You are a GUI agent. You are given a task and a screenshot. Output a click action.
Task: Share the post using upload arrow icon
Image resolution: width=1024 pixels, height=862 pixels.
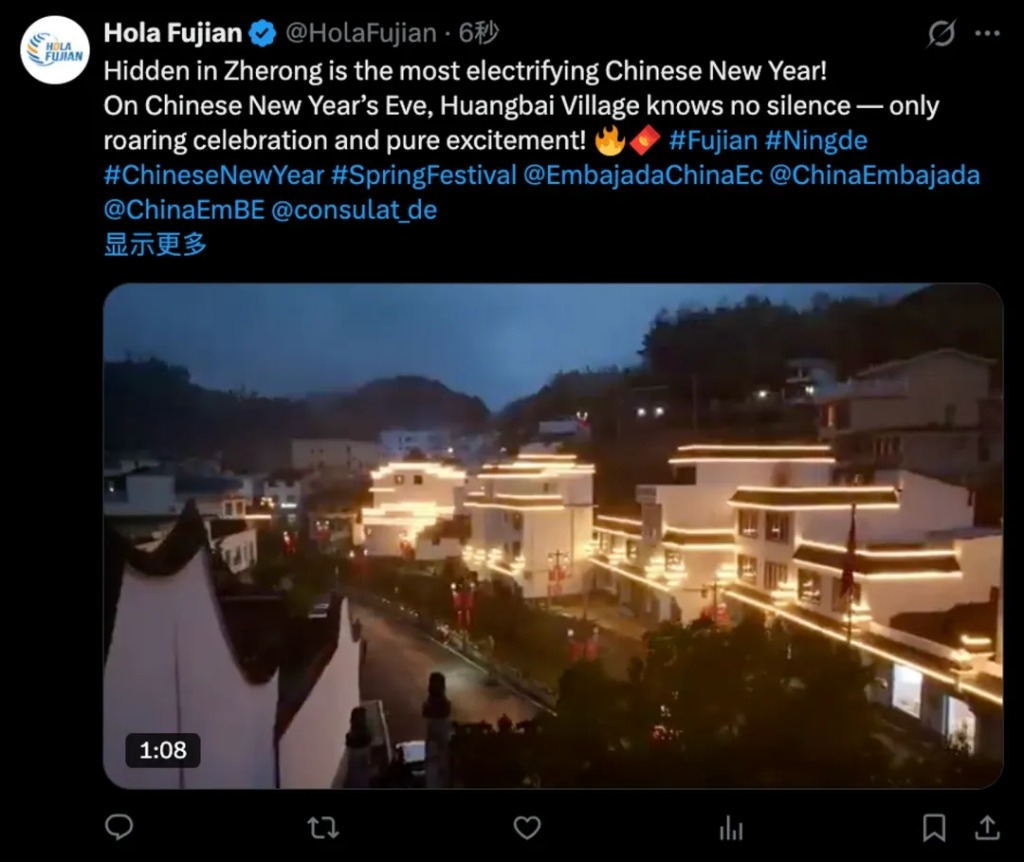(x=987, y=827)
